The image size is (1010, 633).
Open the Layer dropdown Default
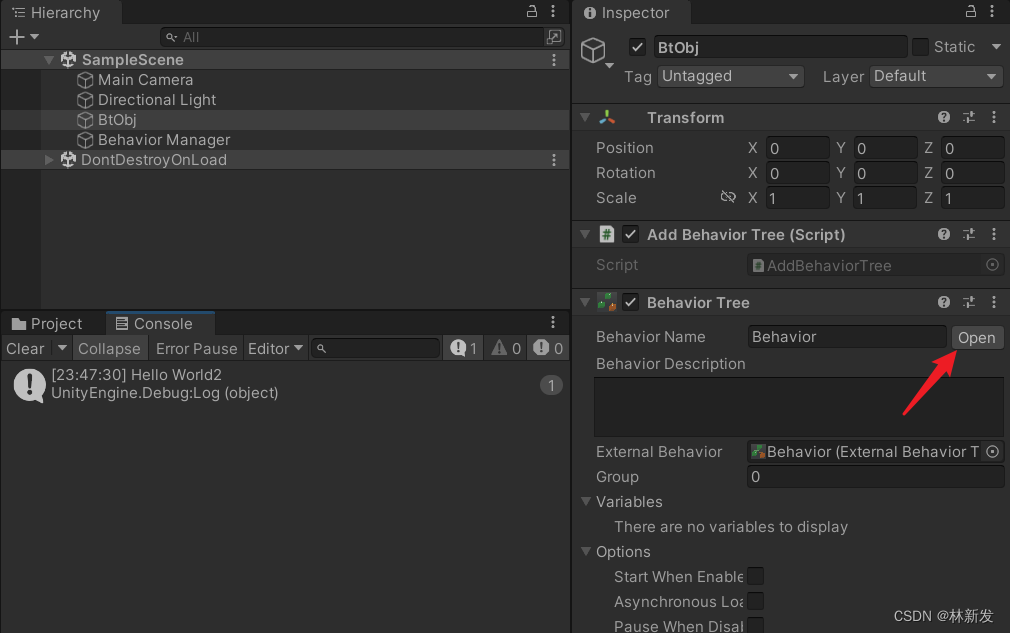(936, 76)
